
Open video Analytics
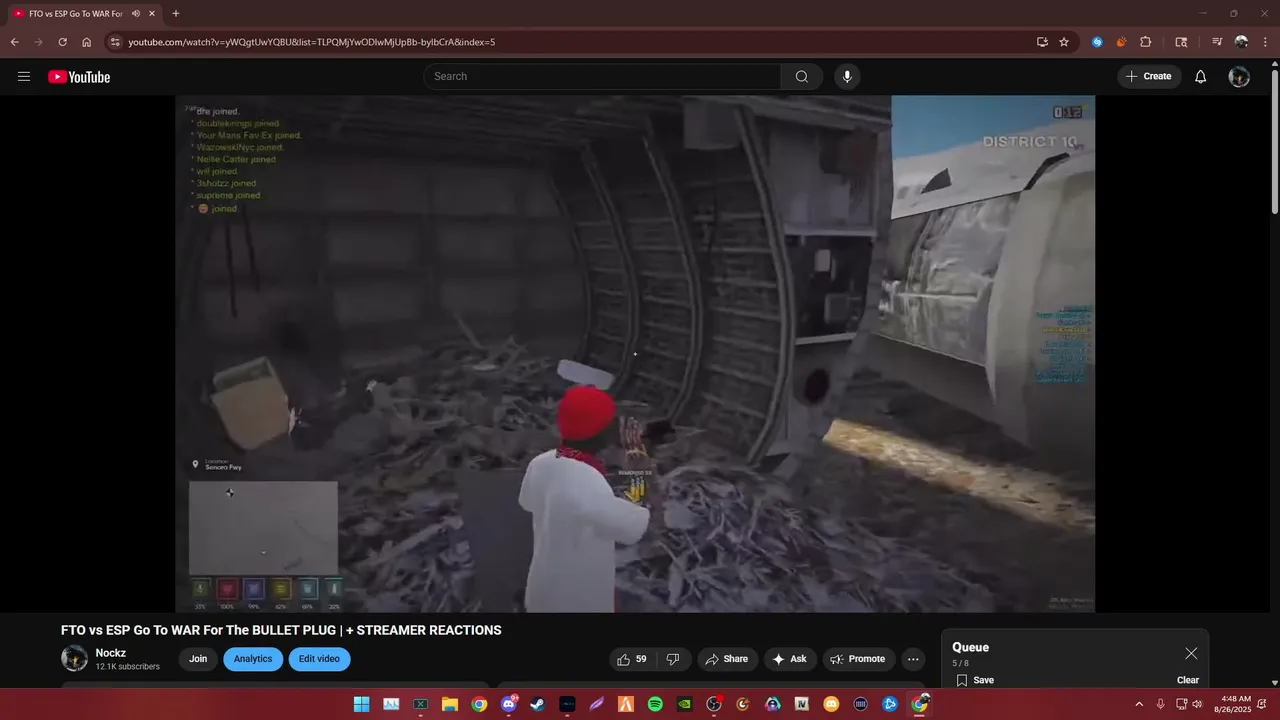click(x=253, y=659)
